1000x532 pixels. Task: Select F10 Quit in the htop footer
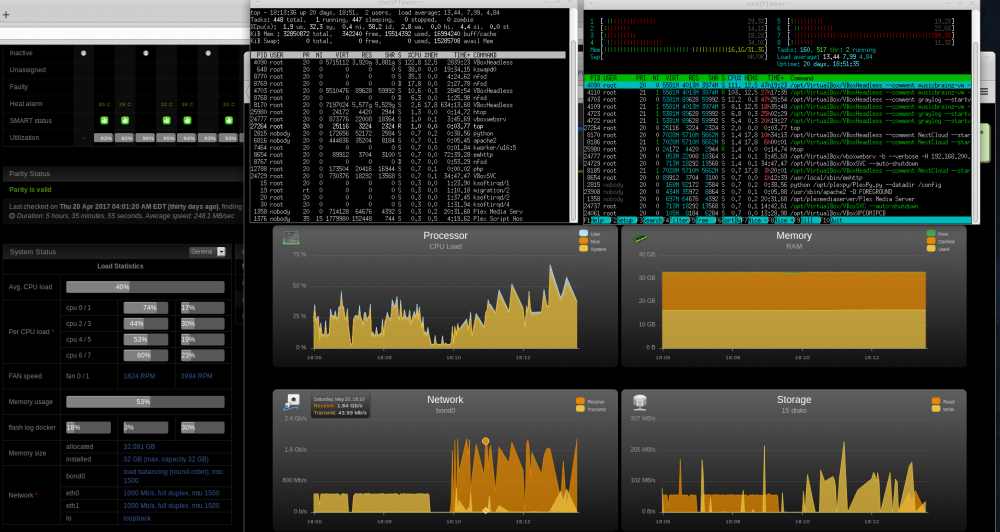pyautogui.click(x=834, y=220)
